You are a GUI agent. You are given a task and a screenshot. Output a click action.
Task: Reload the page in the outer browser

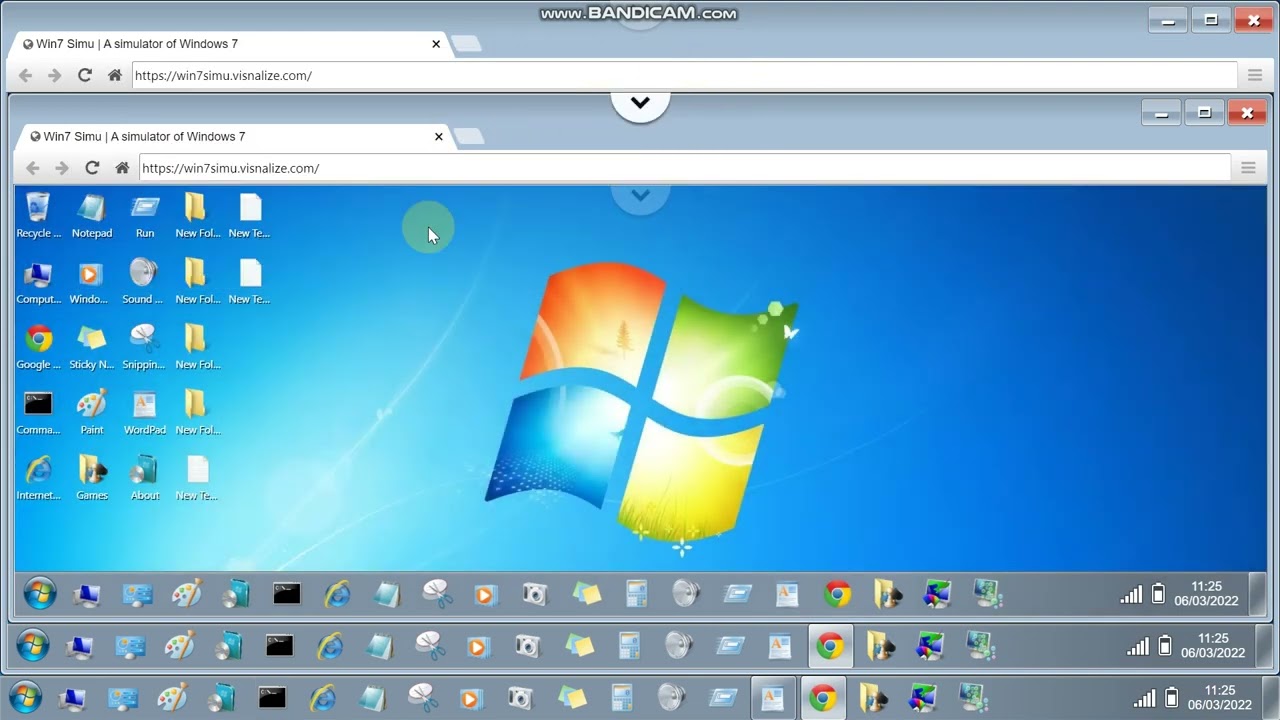pyautogui.click(x=85, y=75)
